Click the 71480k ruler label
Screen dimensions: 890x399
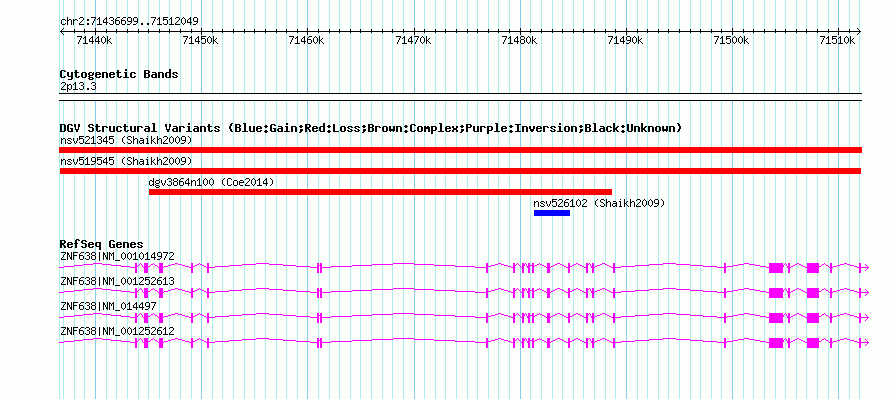click(519, 40)
